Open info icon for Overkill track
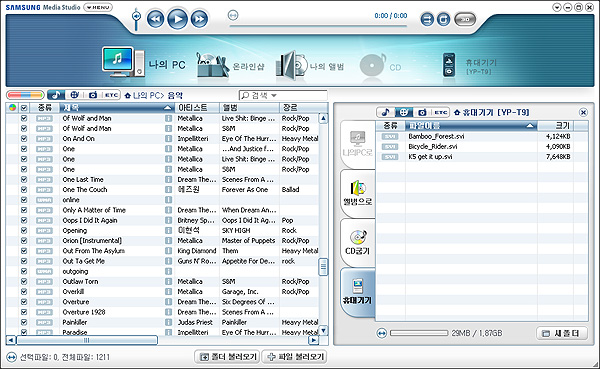The width and height of the screenshot is (600, 369). (168, 292)
